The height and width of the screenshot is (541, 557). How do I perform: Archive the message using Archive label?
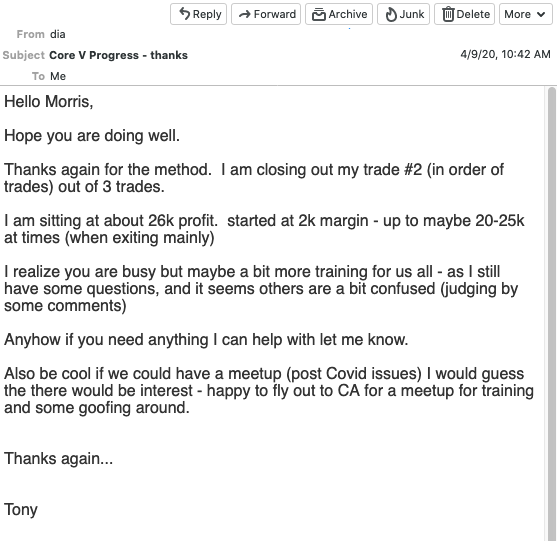pos(348,14)
